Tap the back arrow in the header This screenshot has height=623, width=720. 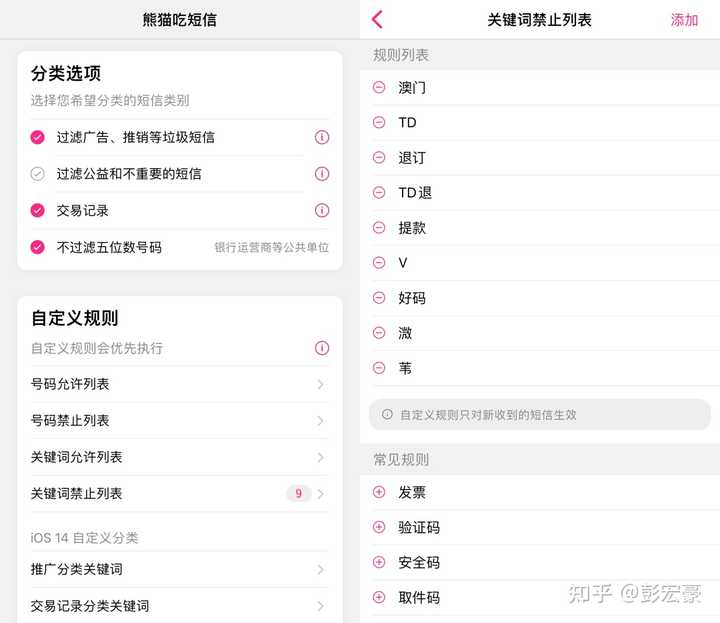click(x=377, y=20)
